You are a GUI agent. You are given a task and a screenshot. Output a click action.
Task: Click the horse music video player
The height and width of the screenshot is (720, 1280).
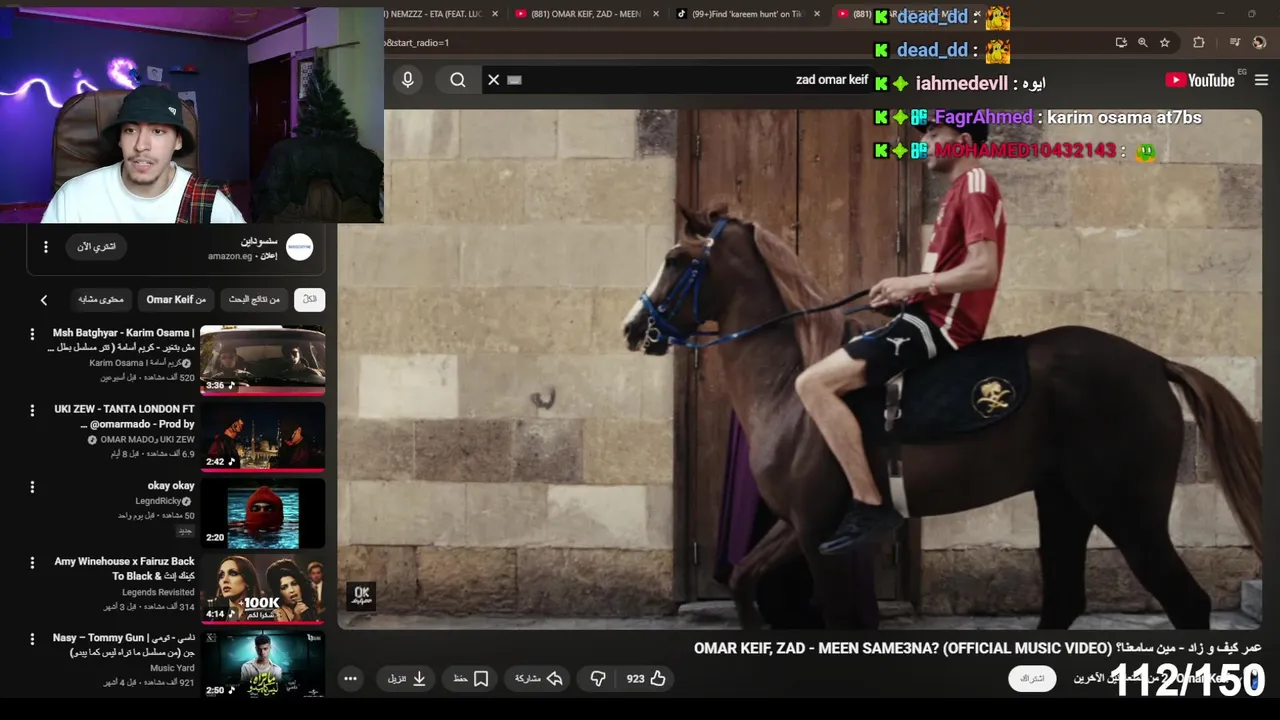point(799,369)
